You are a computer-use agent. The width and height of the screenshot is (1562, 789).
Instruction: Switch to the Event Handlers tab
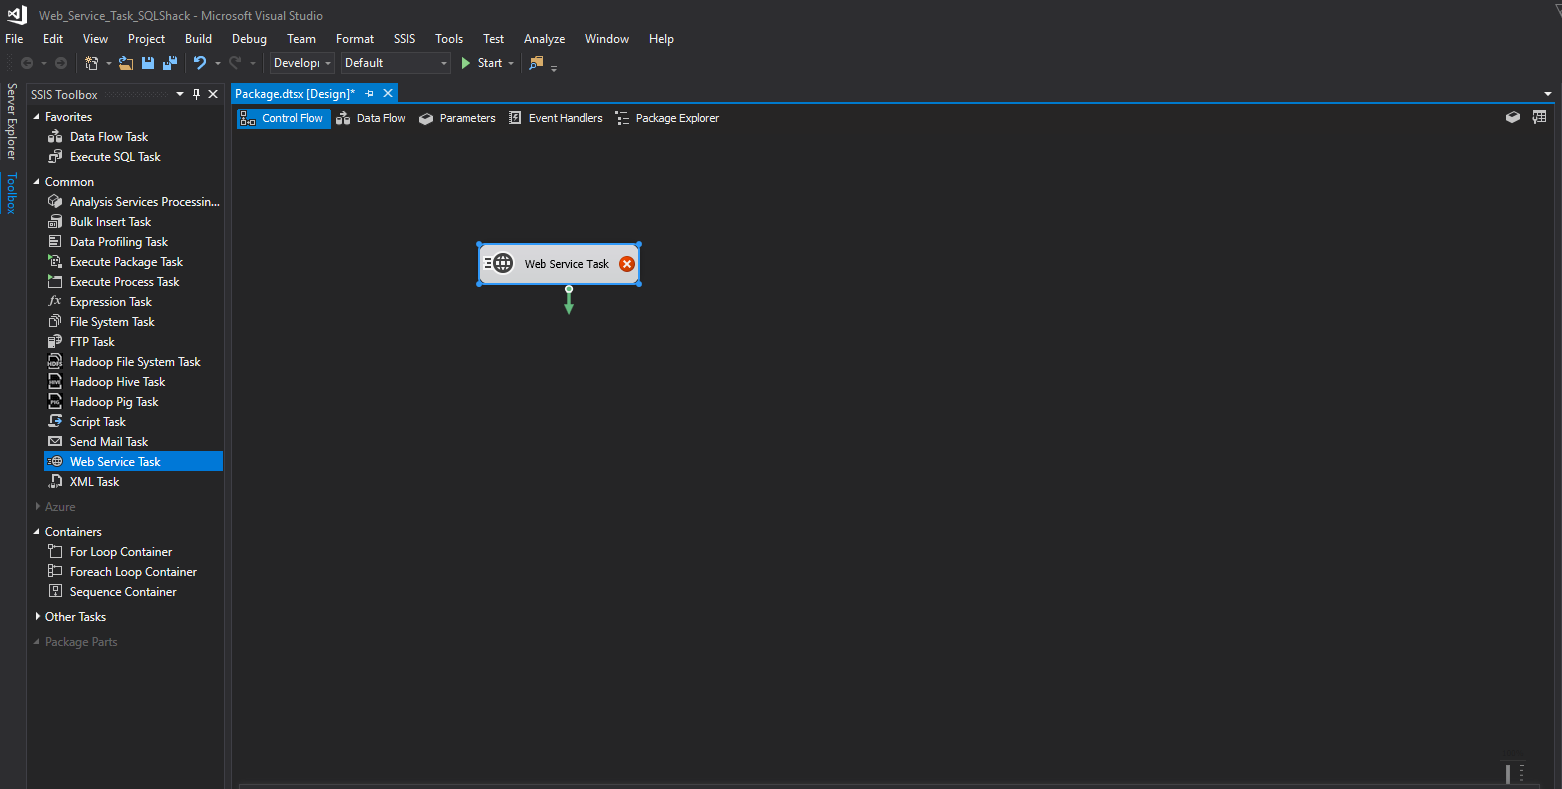tap(555, 118)
